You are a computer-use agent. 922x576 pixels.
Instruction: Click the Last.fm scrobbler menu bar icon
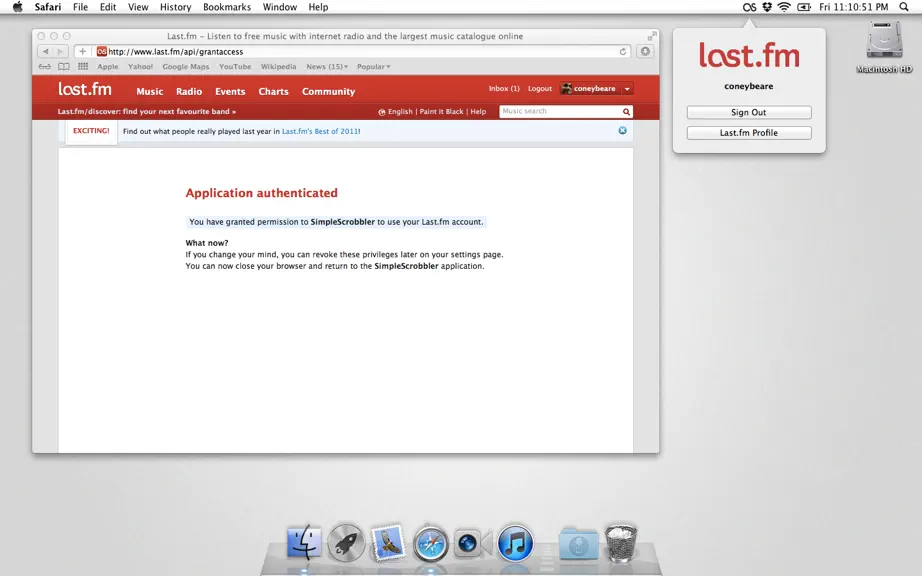point(749,7)
